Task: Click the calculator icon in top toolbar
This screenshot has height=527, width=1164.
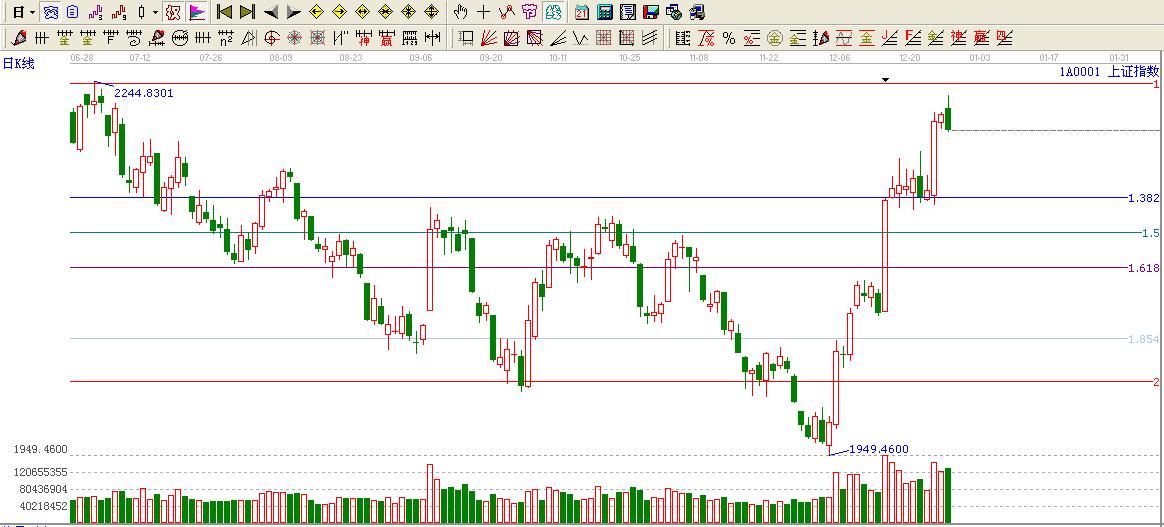Action: 605,13
